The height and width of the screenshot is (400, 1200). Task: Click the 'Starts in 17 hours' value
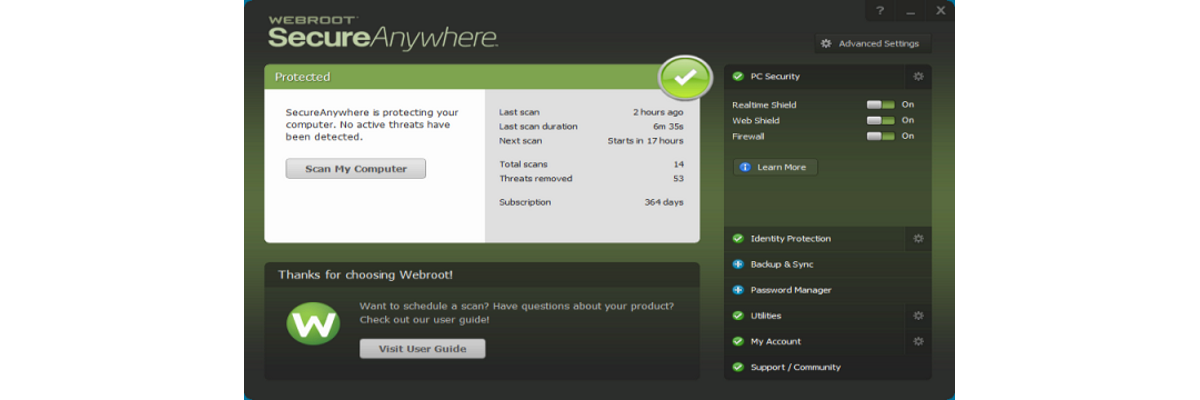[x=646, y=141]
